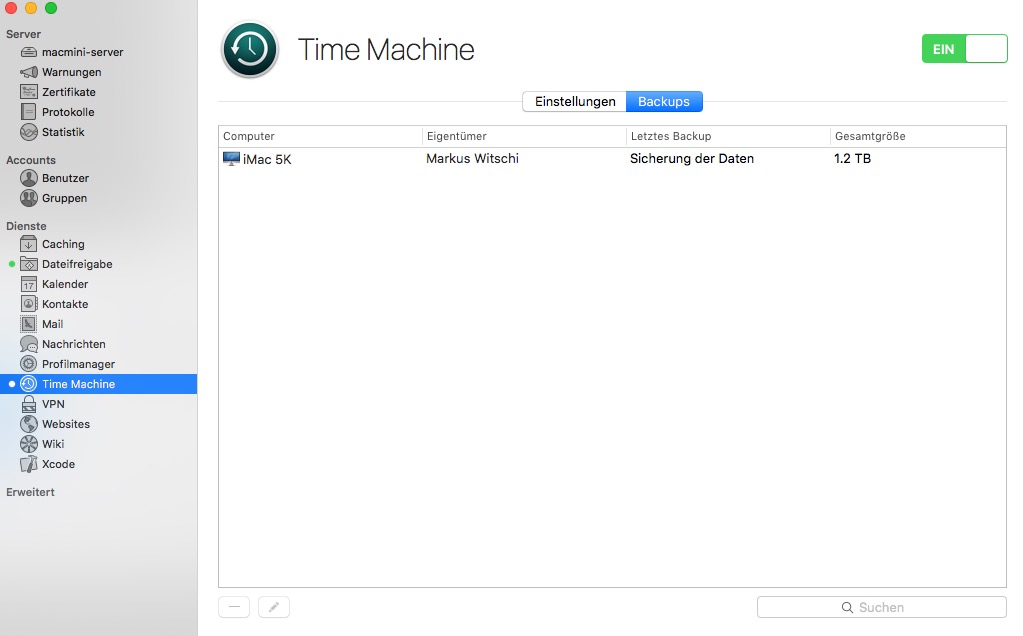1023x636 pixels.
Task: Select Wiki service icon
Action: [29, 444]
